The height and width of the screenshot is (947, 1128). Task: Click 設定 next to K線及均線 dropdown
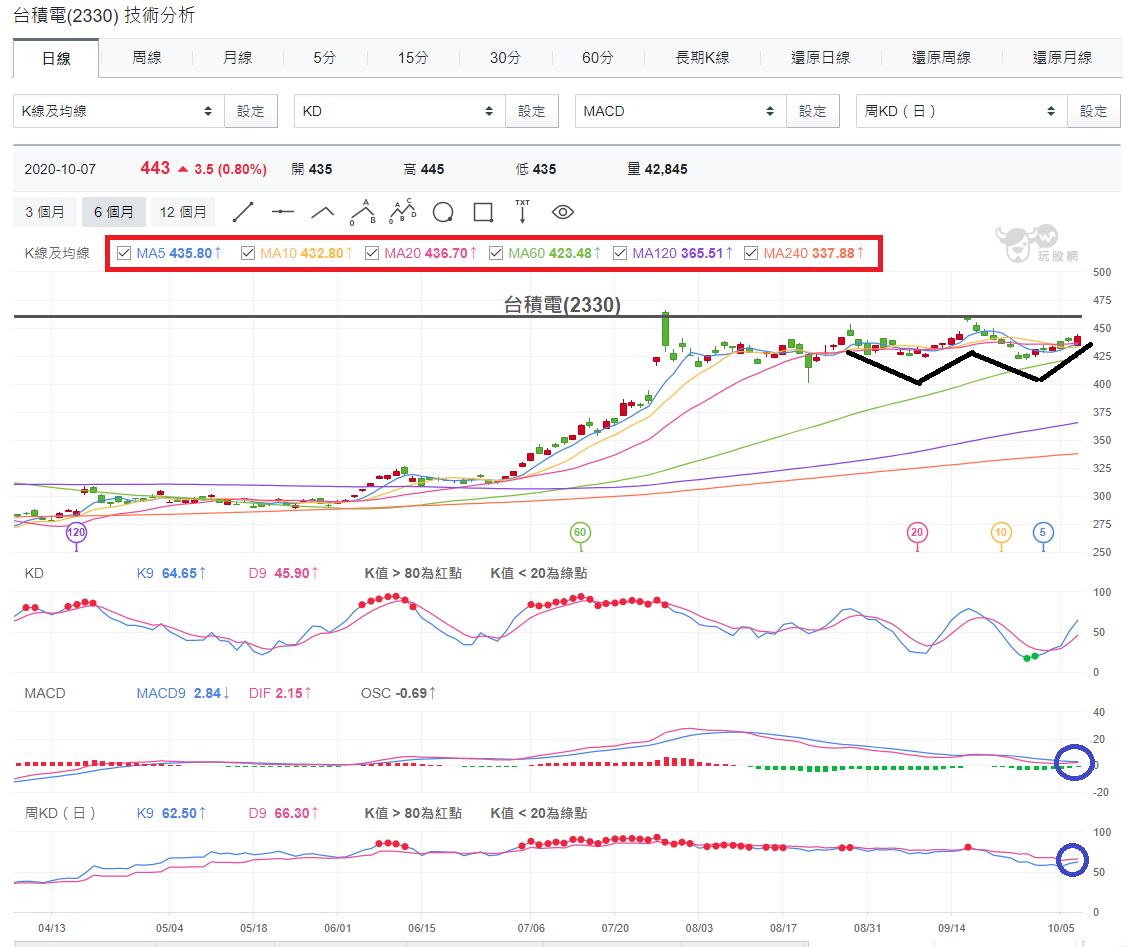click(251, 112)
